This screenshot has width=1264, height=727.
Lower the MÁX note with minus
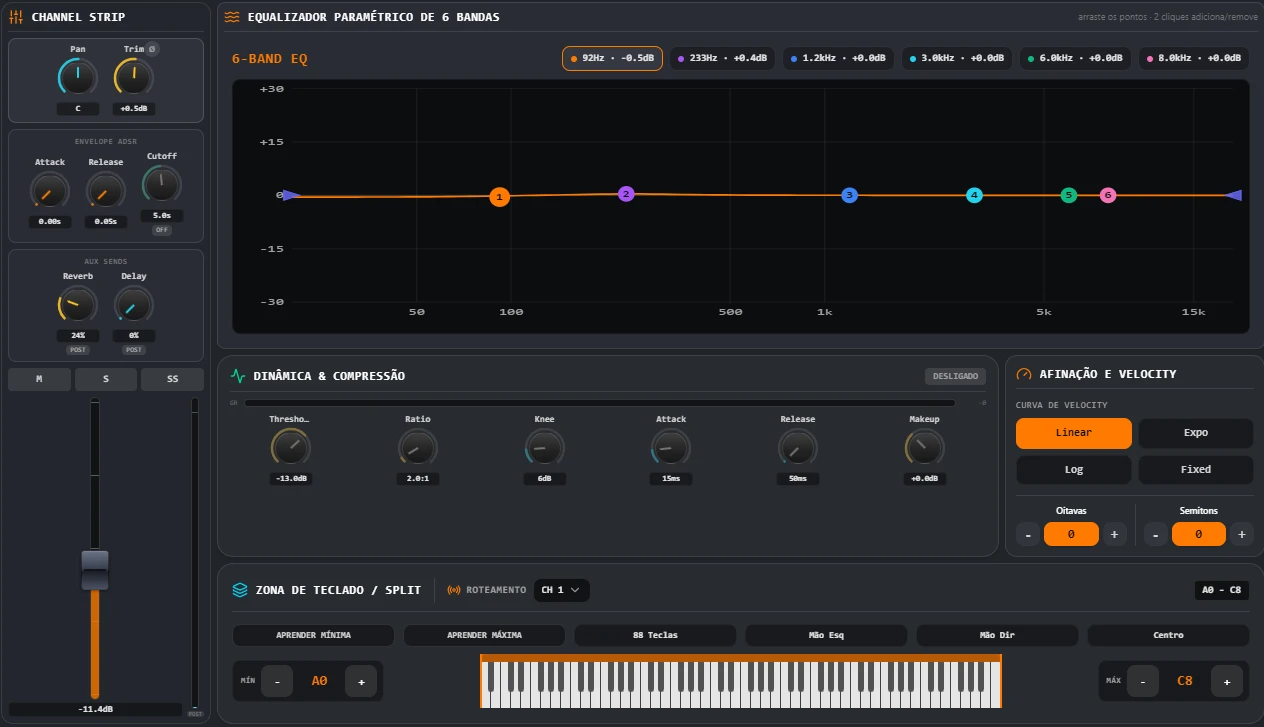1143,681
